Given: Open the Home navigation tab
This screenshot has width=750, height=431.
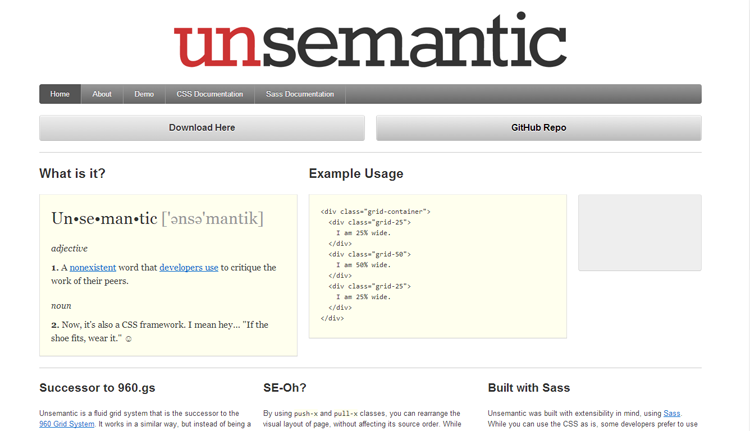Looking at the screenshot, I should point(60,94).
